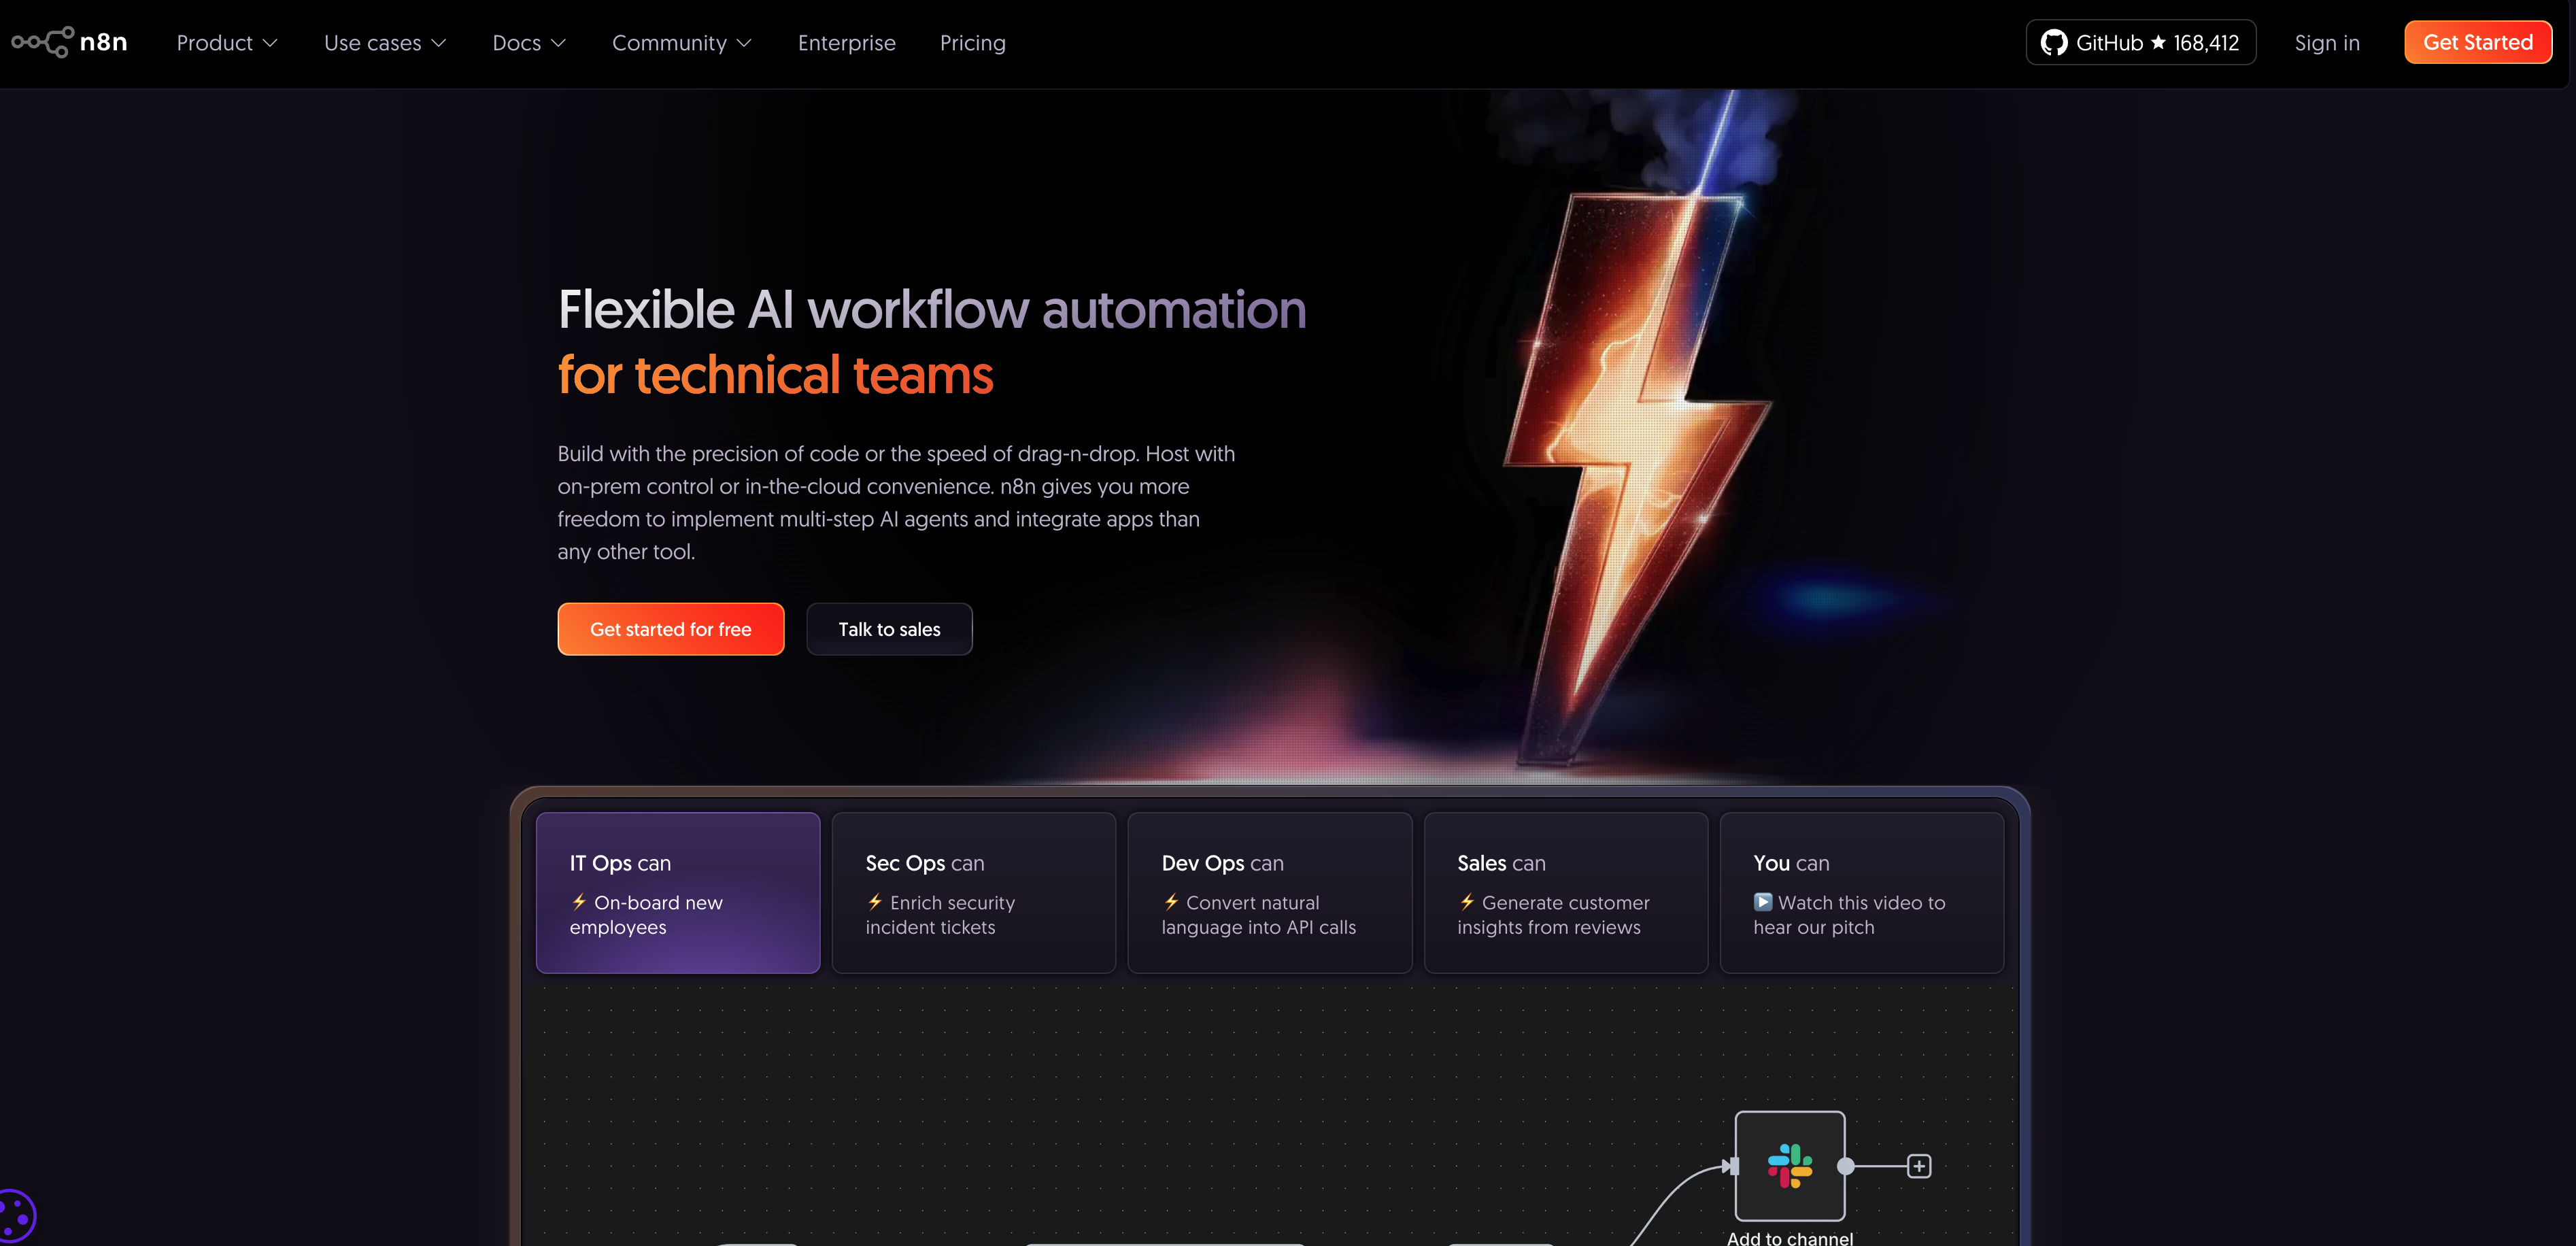Click lightning icon beside Enrich security
This screenshot has width=2576, height=1246.
click(x=875, y=902)
